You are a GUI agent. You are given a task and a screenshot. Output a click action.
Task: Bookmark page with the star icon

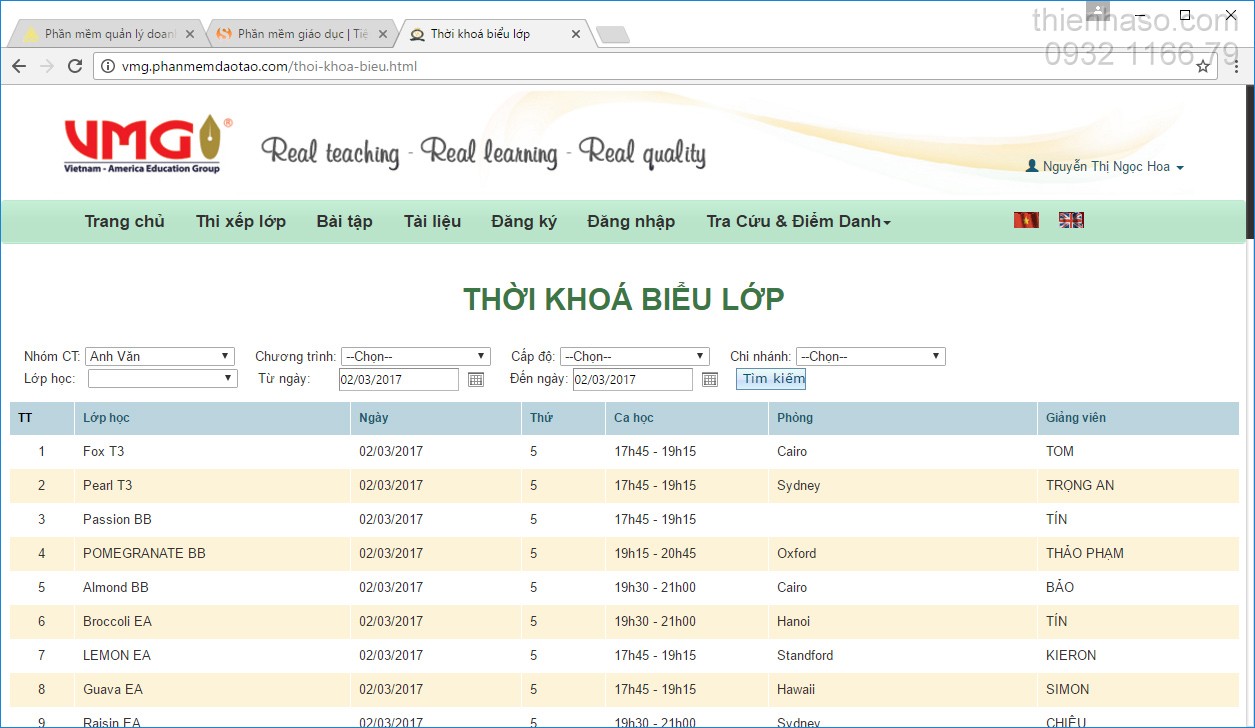point(1203,66)
